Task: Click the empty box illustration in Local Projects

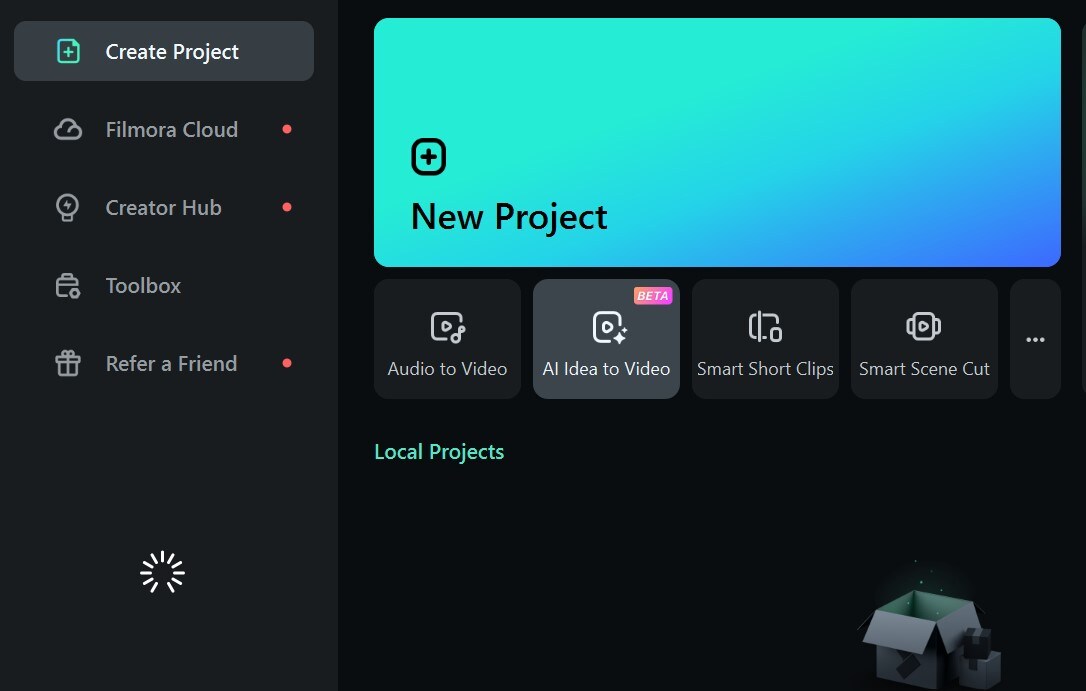Action: point(930,627)
